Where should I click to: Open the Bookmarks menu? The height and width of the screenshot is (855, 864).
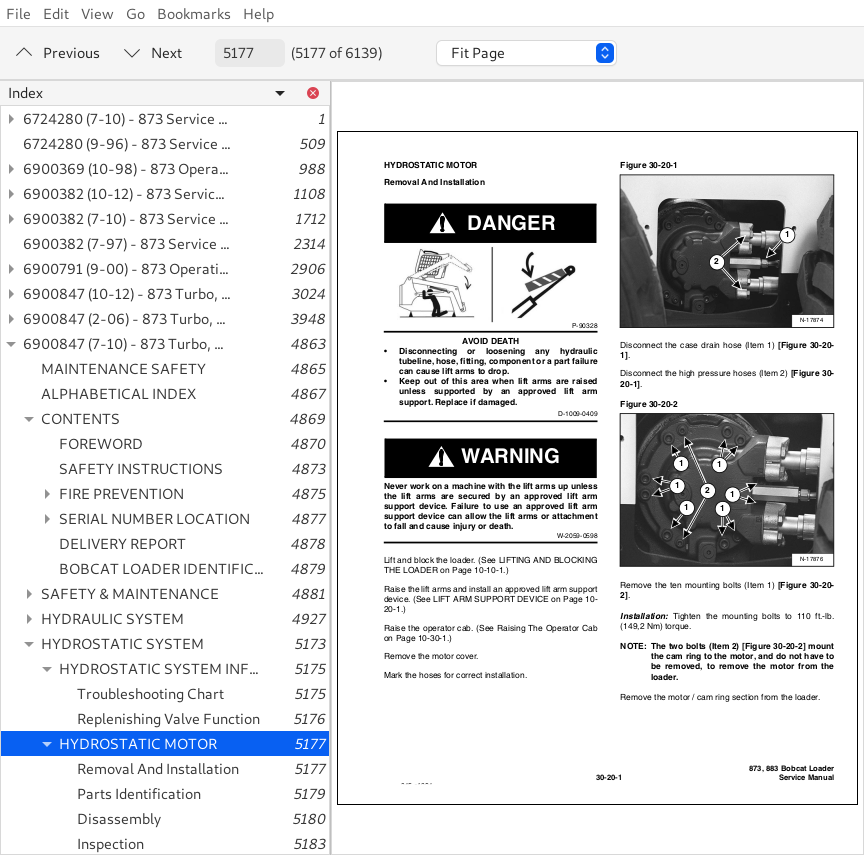click(193, 14)
